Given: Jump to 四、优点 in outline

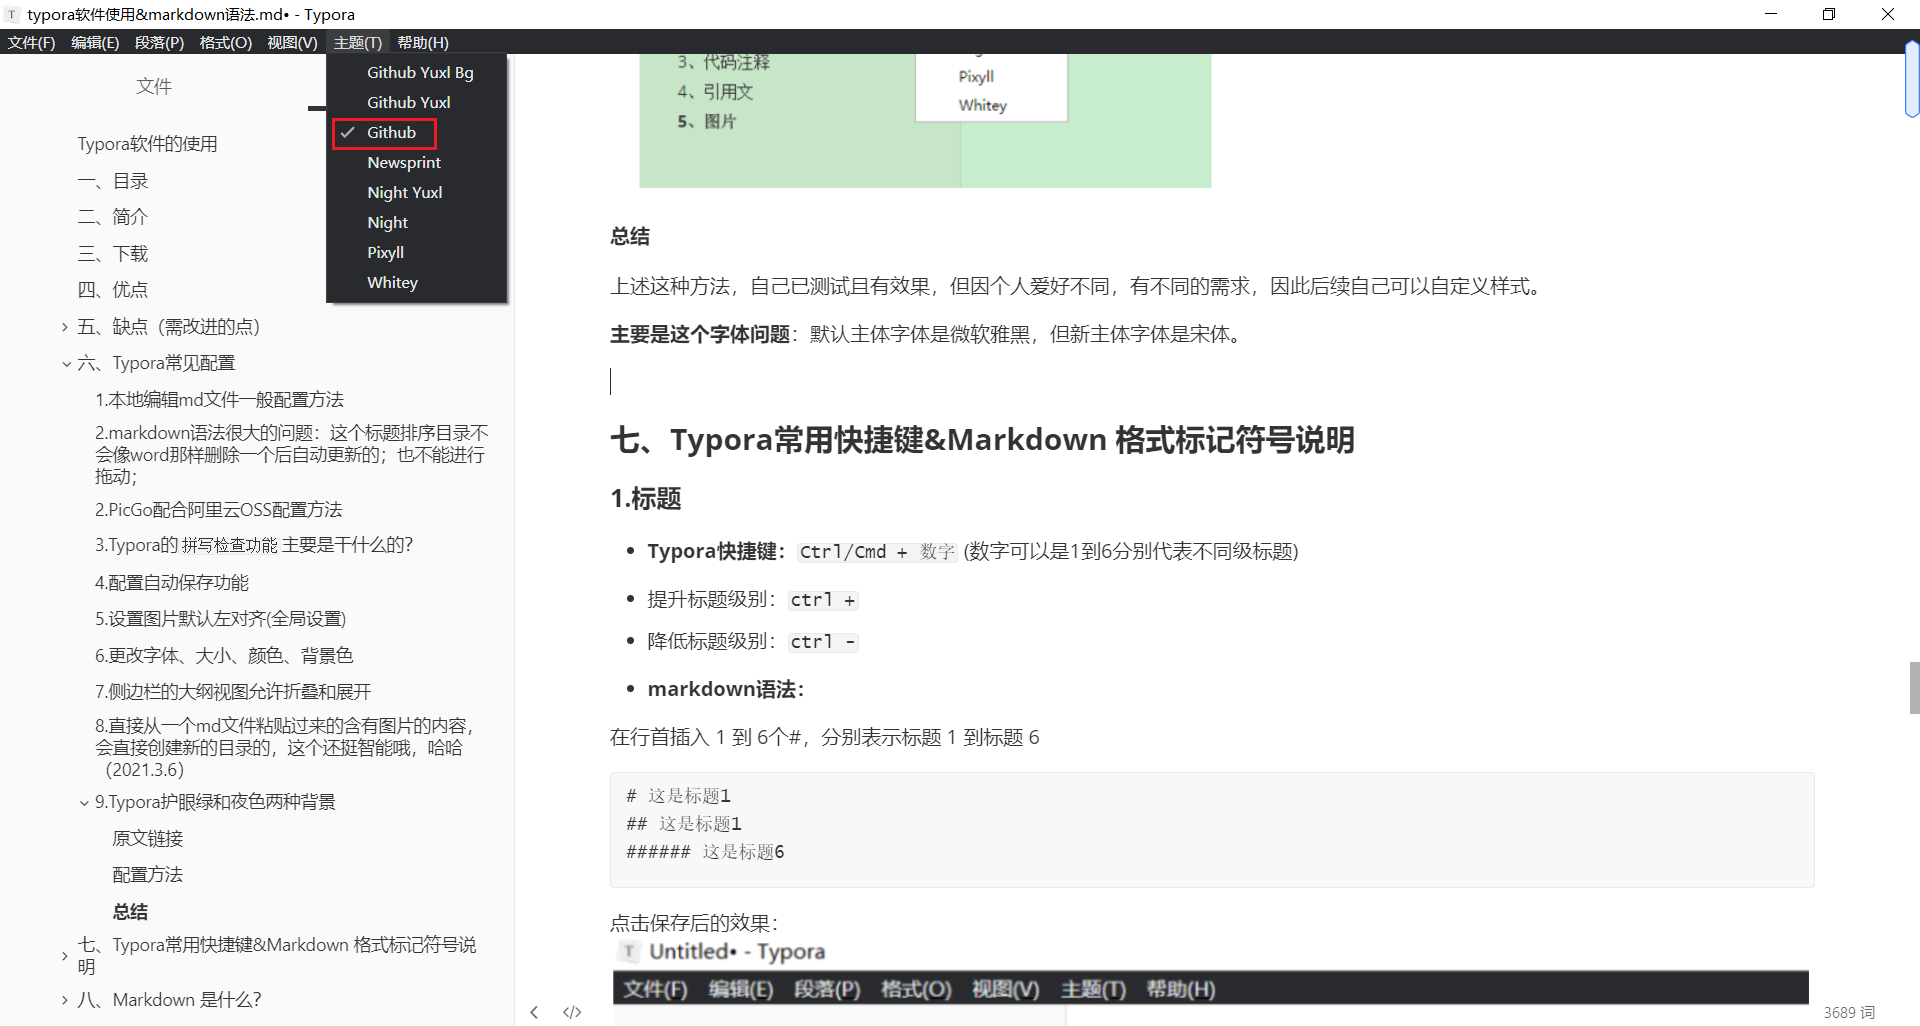Looking at the screenshot, I should click(113, 290).
